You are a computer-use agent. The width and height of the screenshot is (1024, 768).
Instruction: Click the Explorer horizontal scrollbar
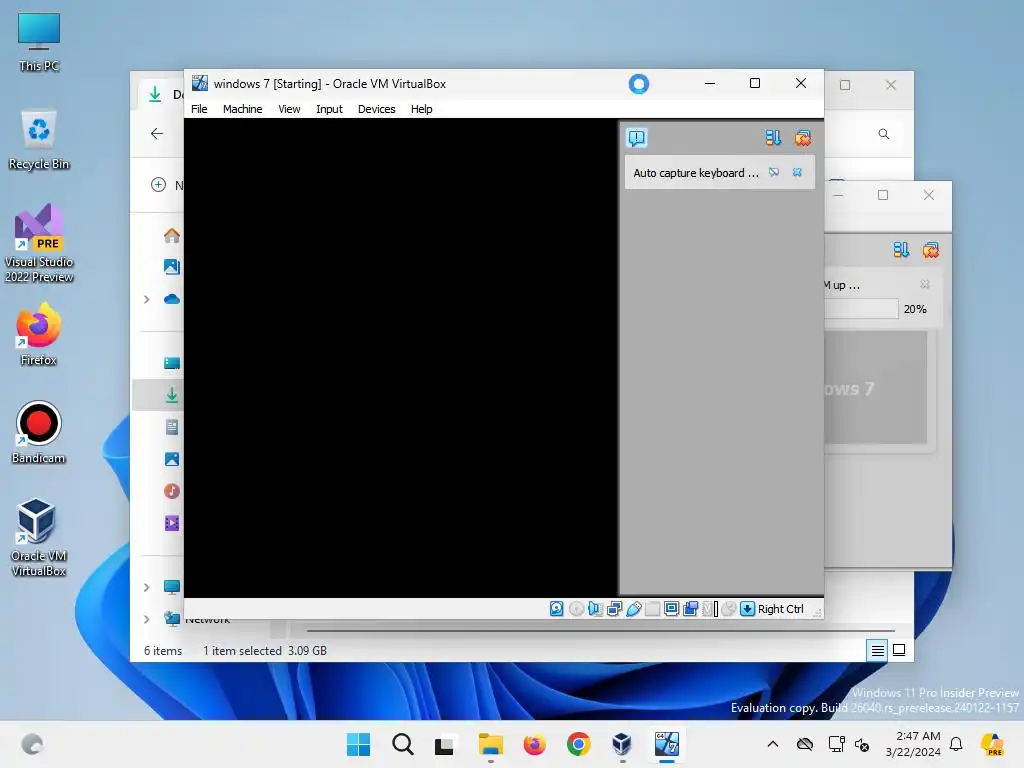click(x=600, y=631)
